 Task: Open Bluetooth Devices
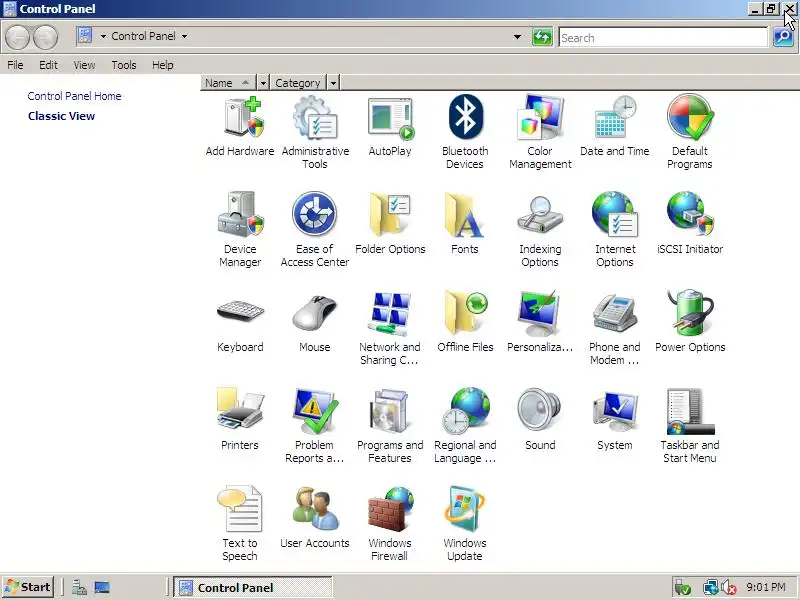click(465, 132)
